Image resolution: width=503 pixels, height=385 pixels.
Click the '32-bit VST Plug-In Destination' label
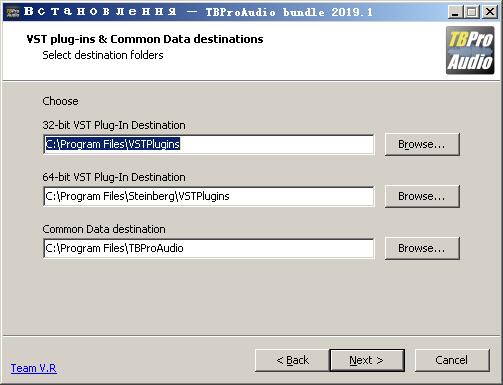tap(114, 125)
